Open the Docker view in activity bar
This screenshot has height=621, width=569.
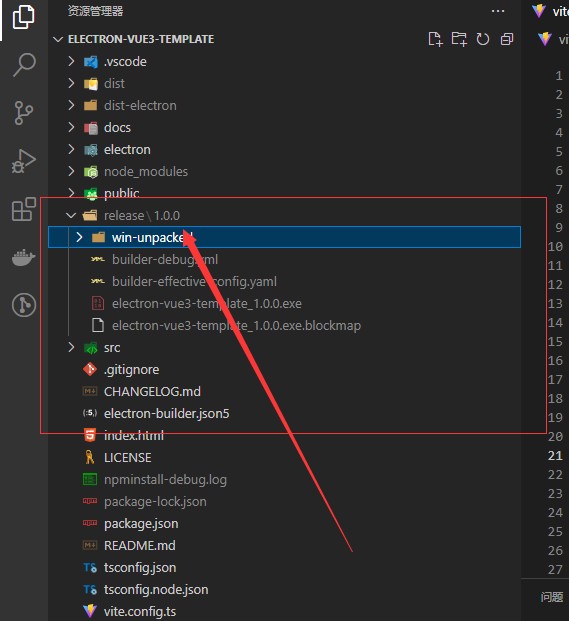click(24, 257)
